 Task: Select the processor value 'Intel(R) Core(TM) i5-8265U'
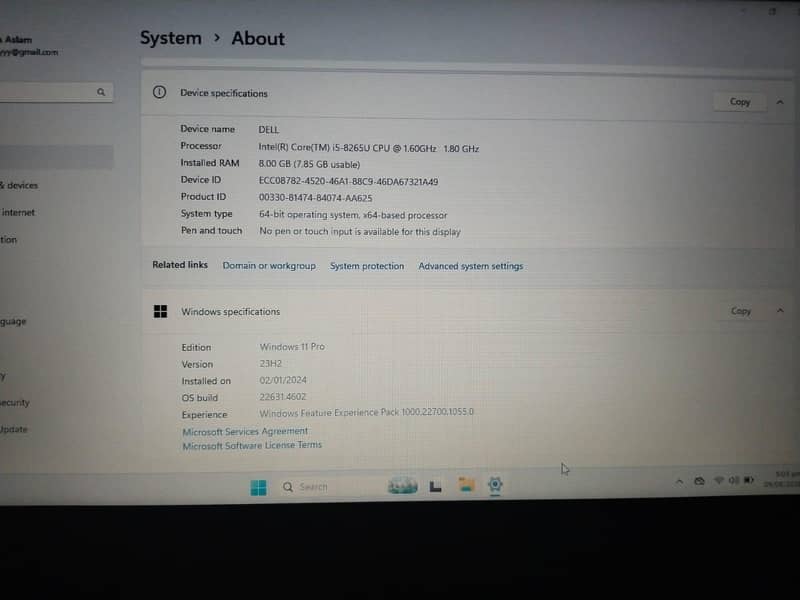[368, 148]
